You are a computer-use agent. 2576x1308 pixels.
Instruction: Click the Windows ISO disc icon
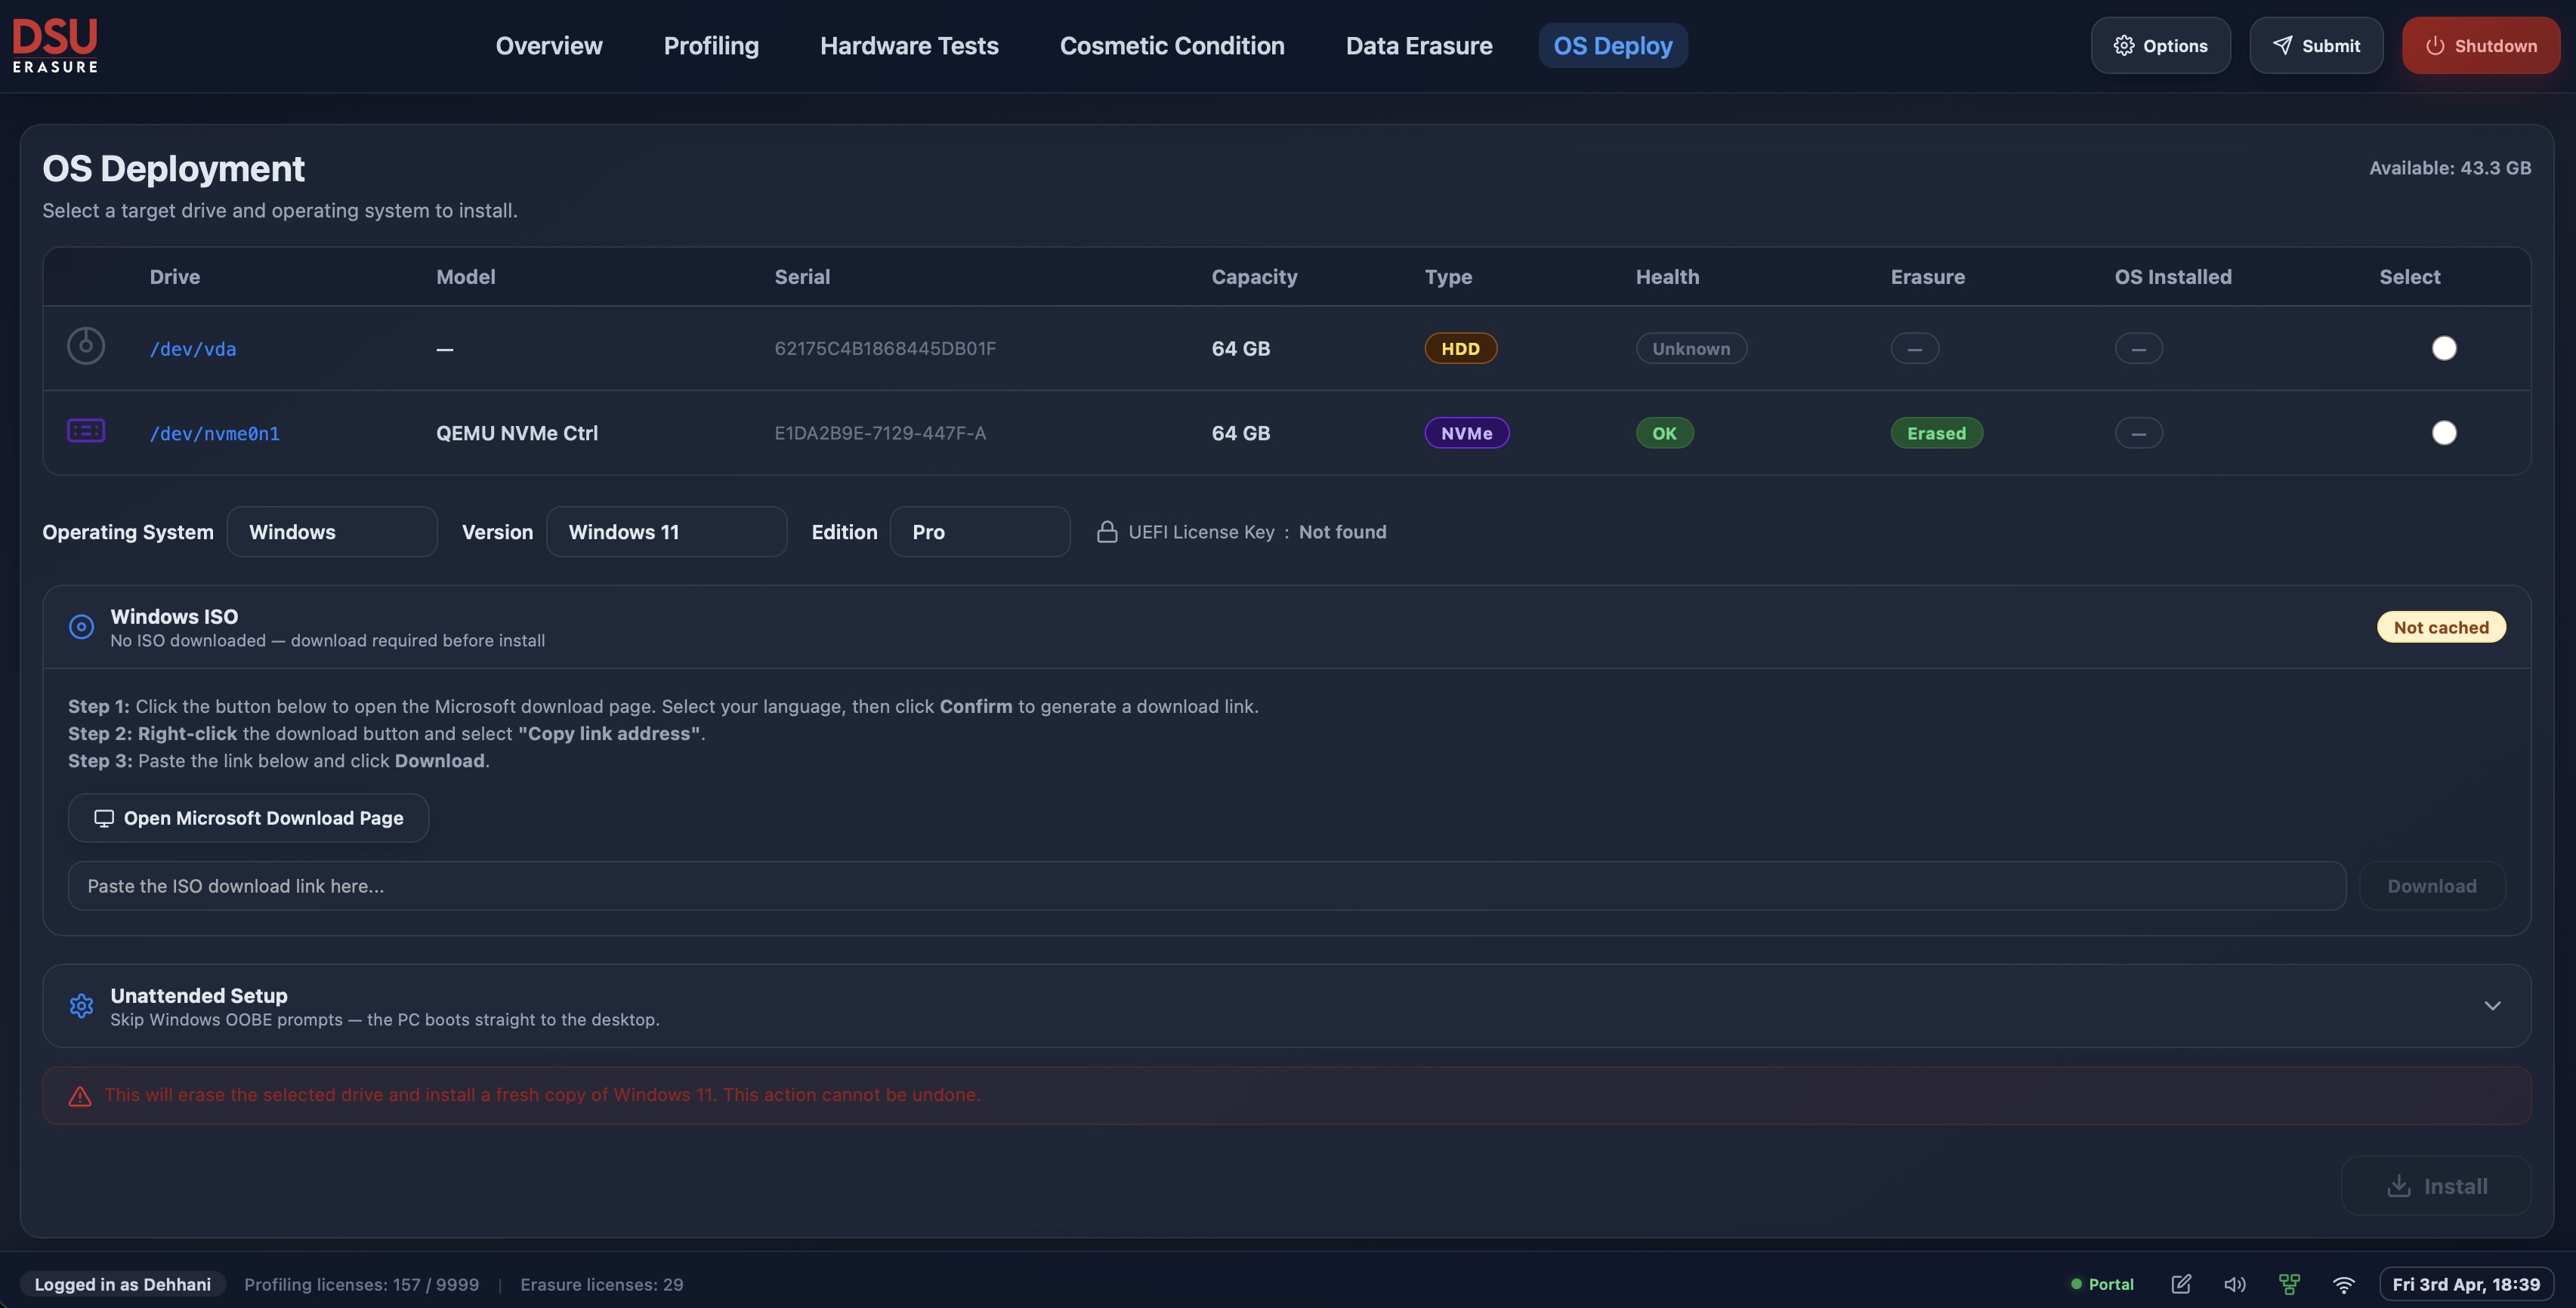81,626
